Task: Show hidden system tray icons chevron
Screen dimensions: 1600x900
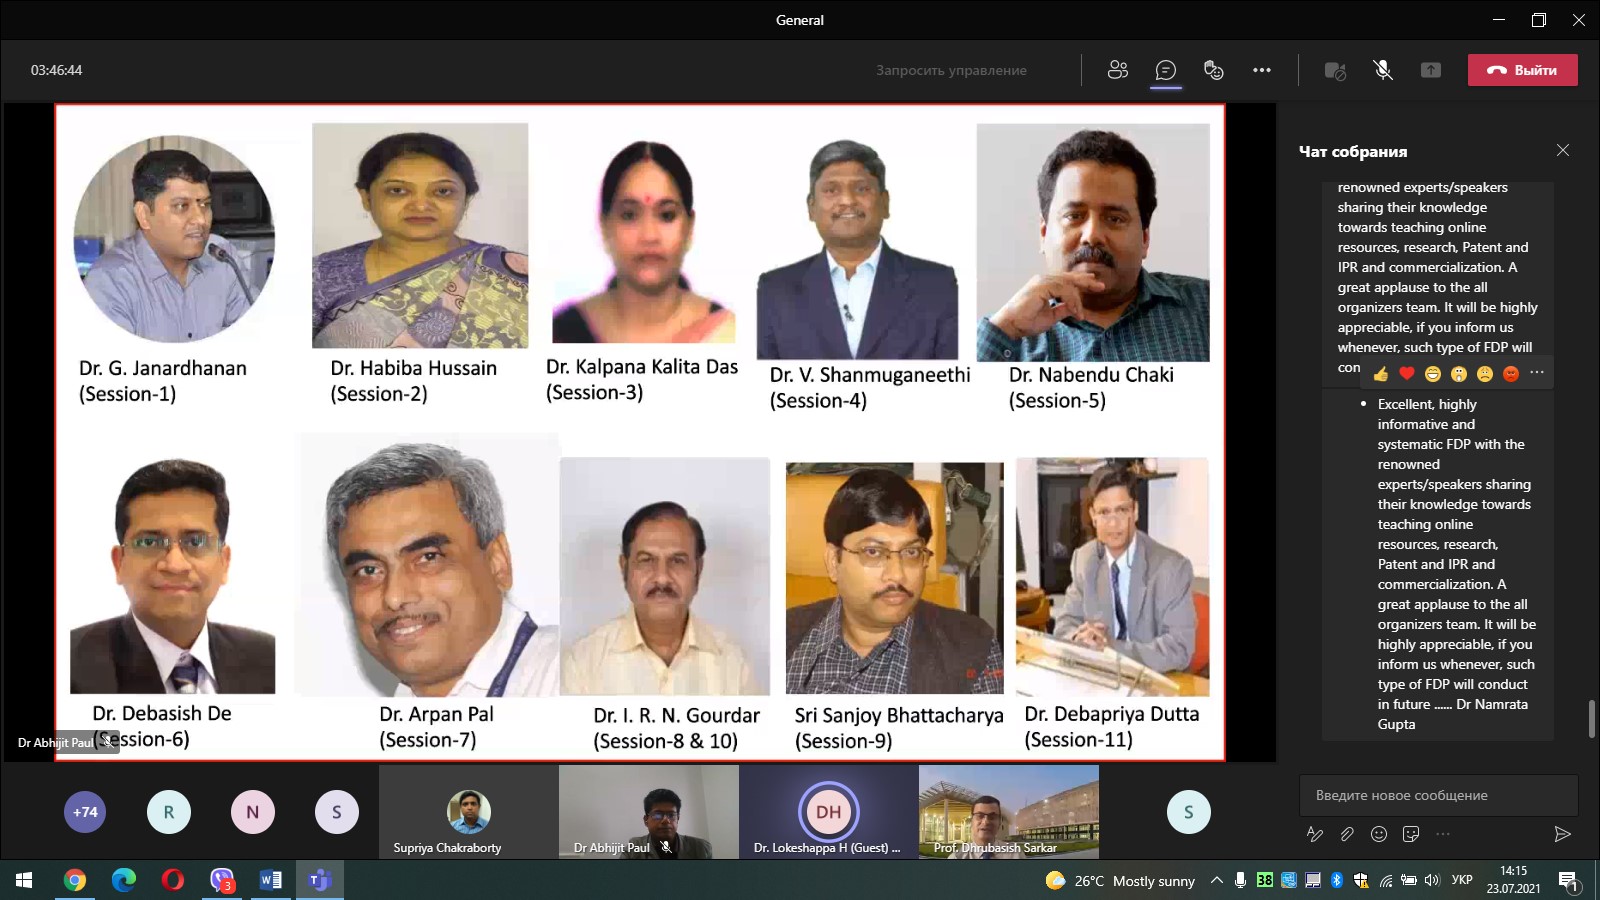Action: [x=1216, y=881]
